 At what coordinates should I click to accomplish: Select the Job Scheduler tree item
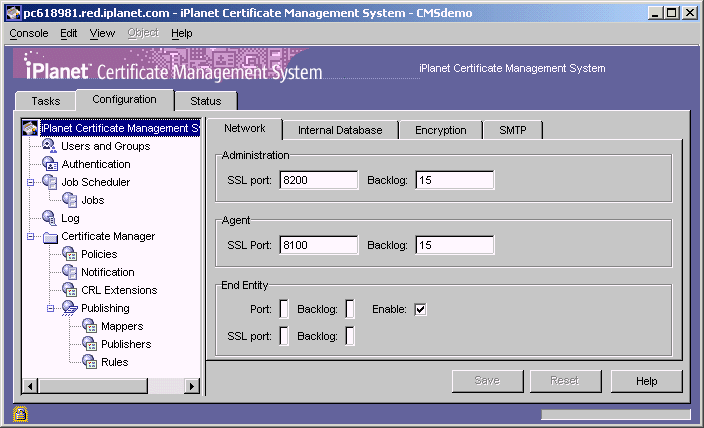pyautogui.click(x=96, y=182)
